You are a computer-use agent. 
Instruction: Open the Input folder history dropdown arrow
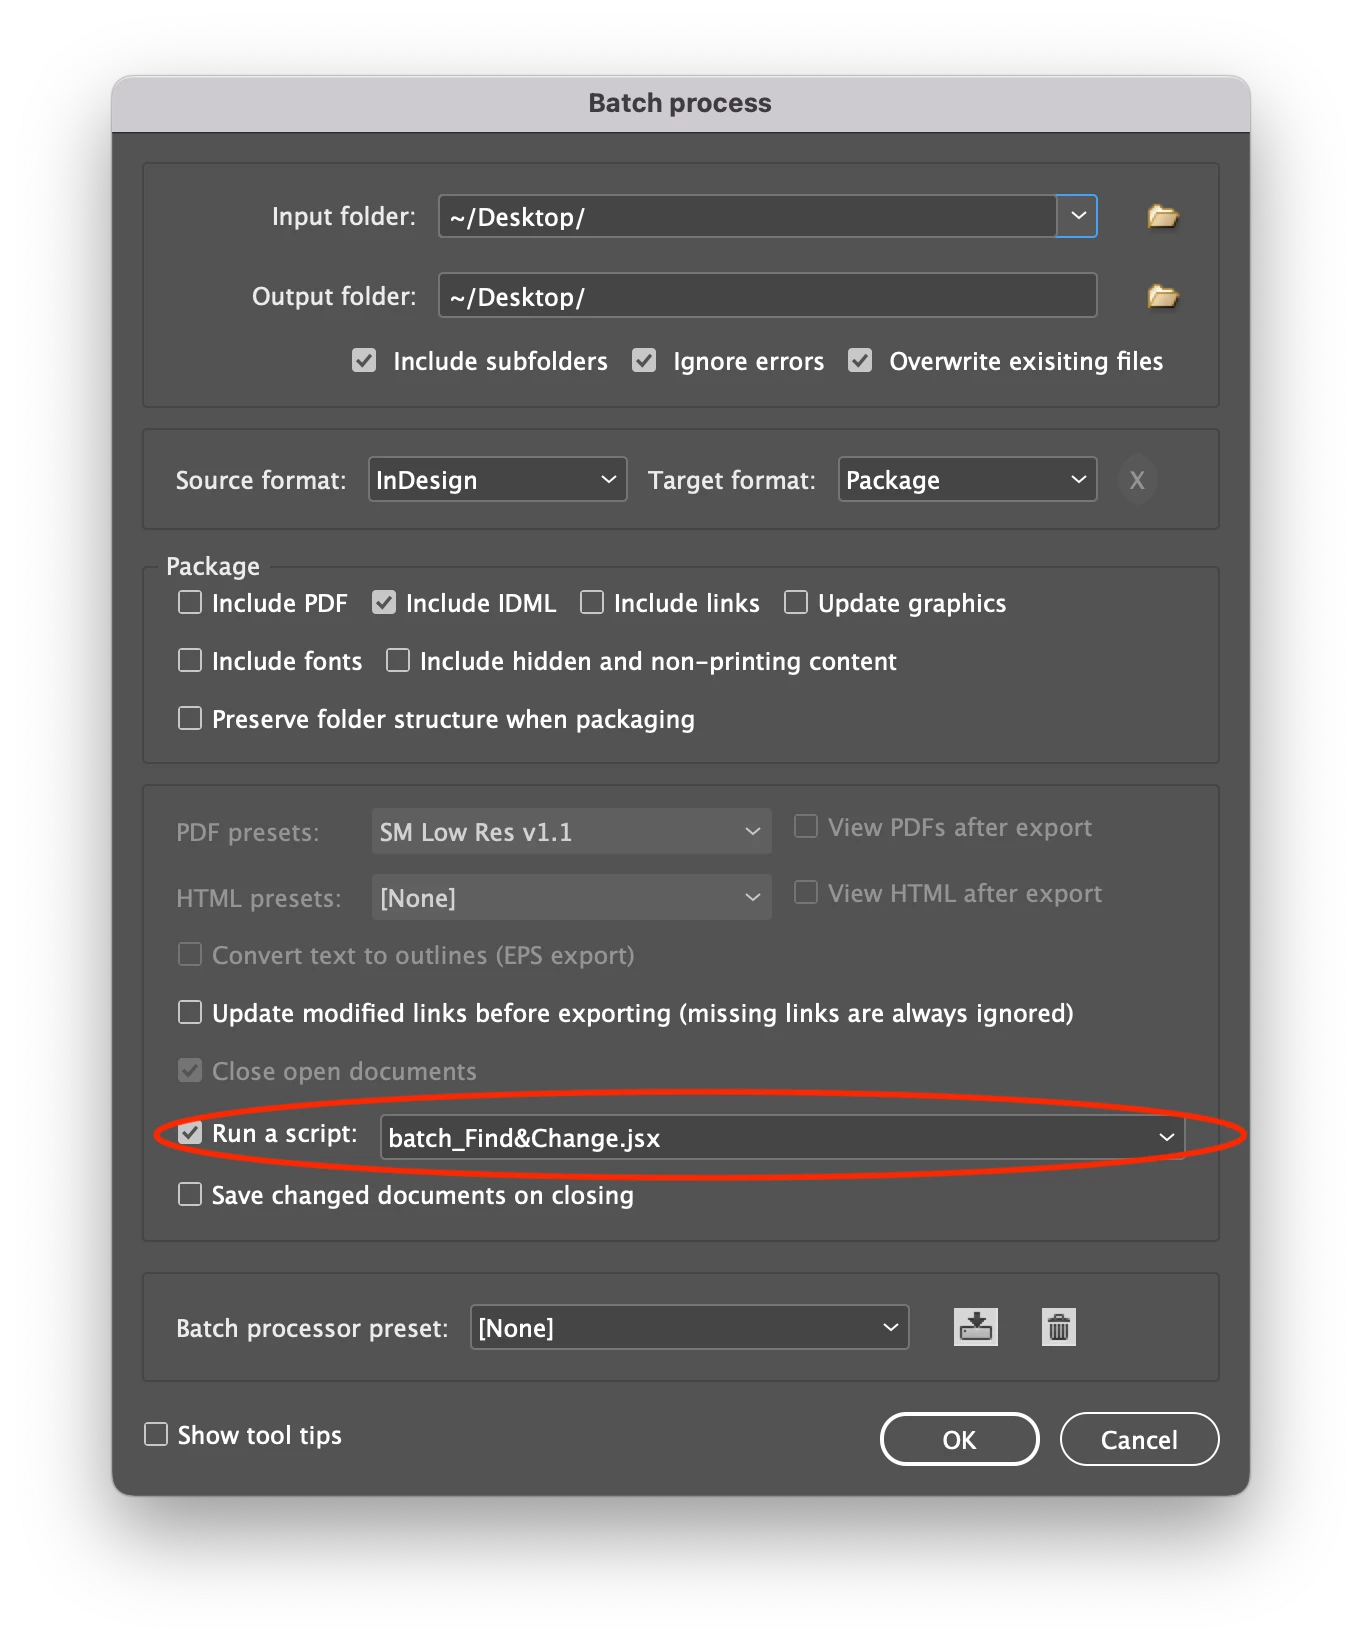[x=1078, y=216]
